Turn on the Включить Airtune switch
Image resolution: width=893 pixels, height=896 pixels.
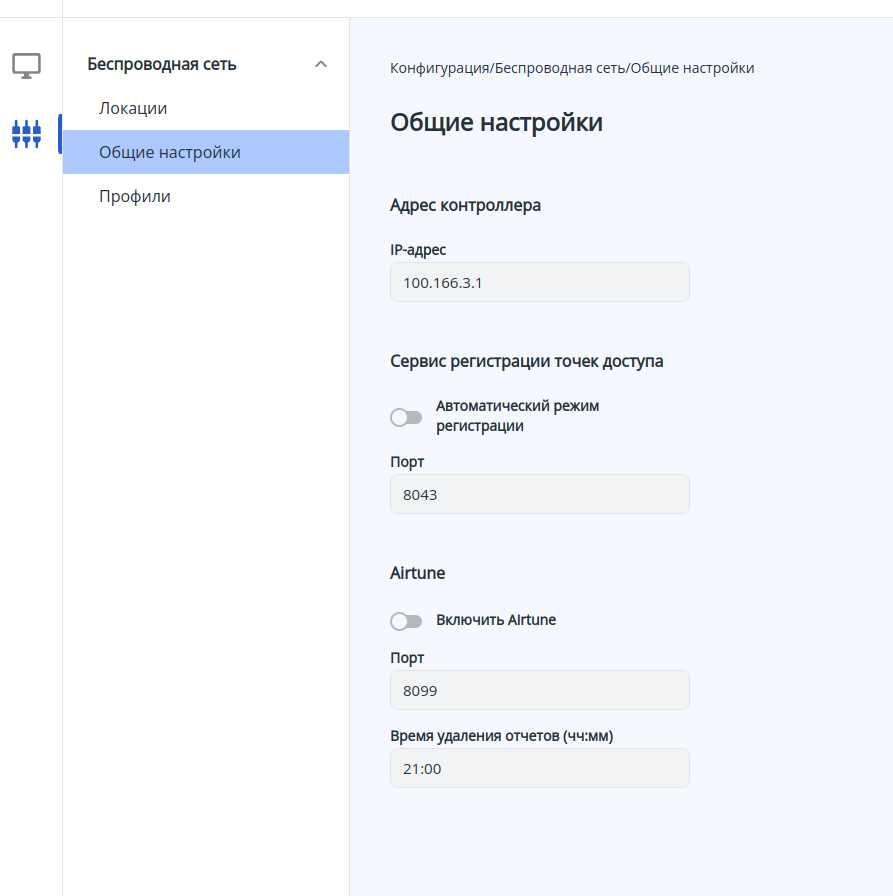[x=406, y=621]
